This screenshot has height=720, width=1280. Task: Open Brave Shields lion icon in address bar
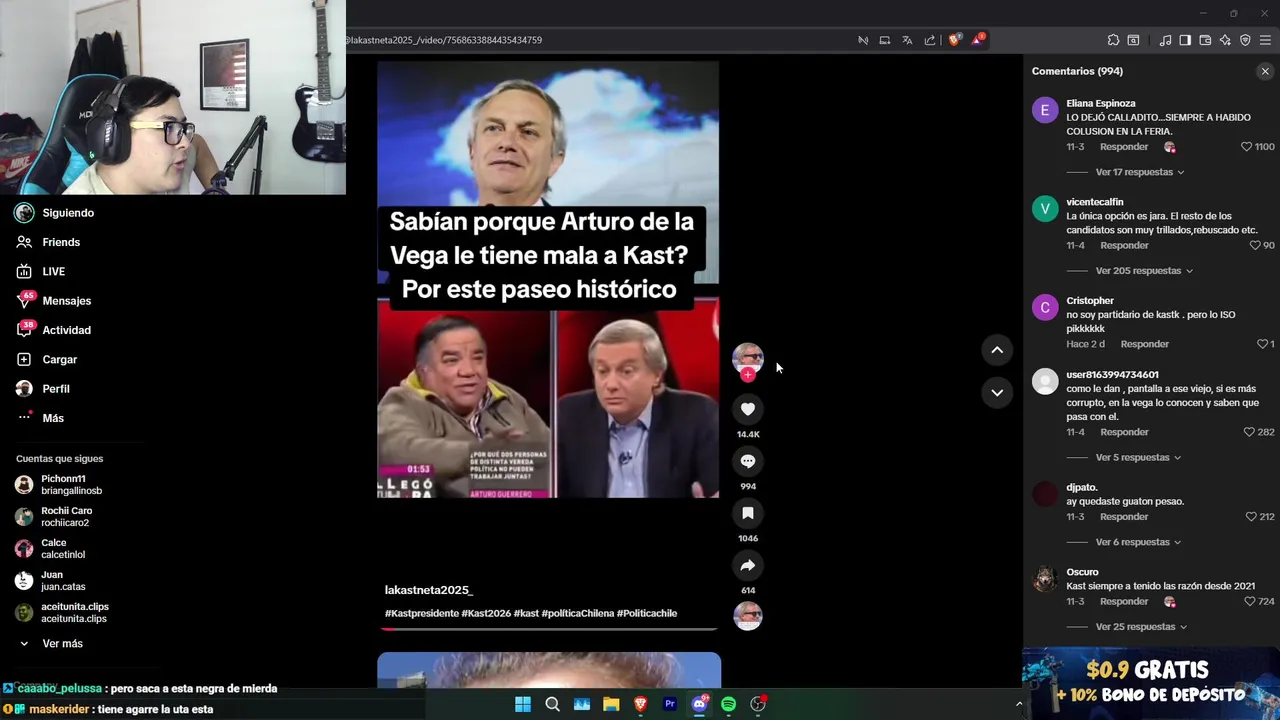[954, 40]
